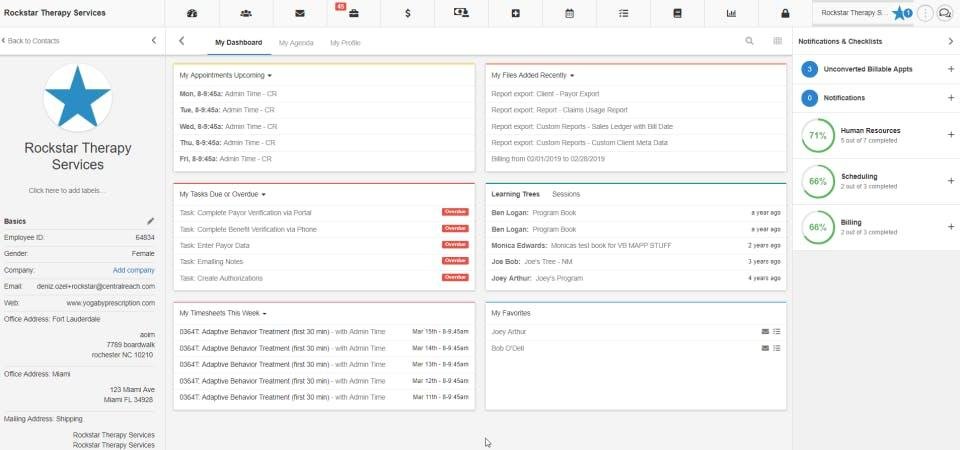Switch to My Agenda tab
This screenshot has height=450, width=960.
click(296, 43)
